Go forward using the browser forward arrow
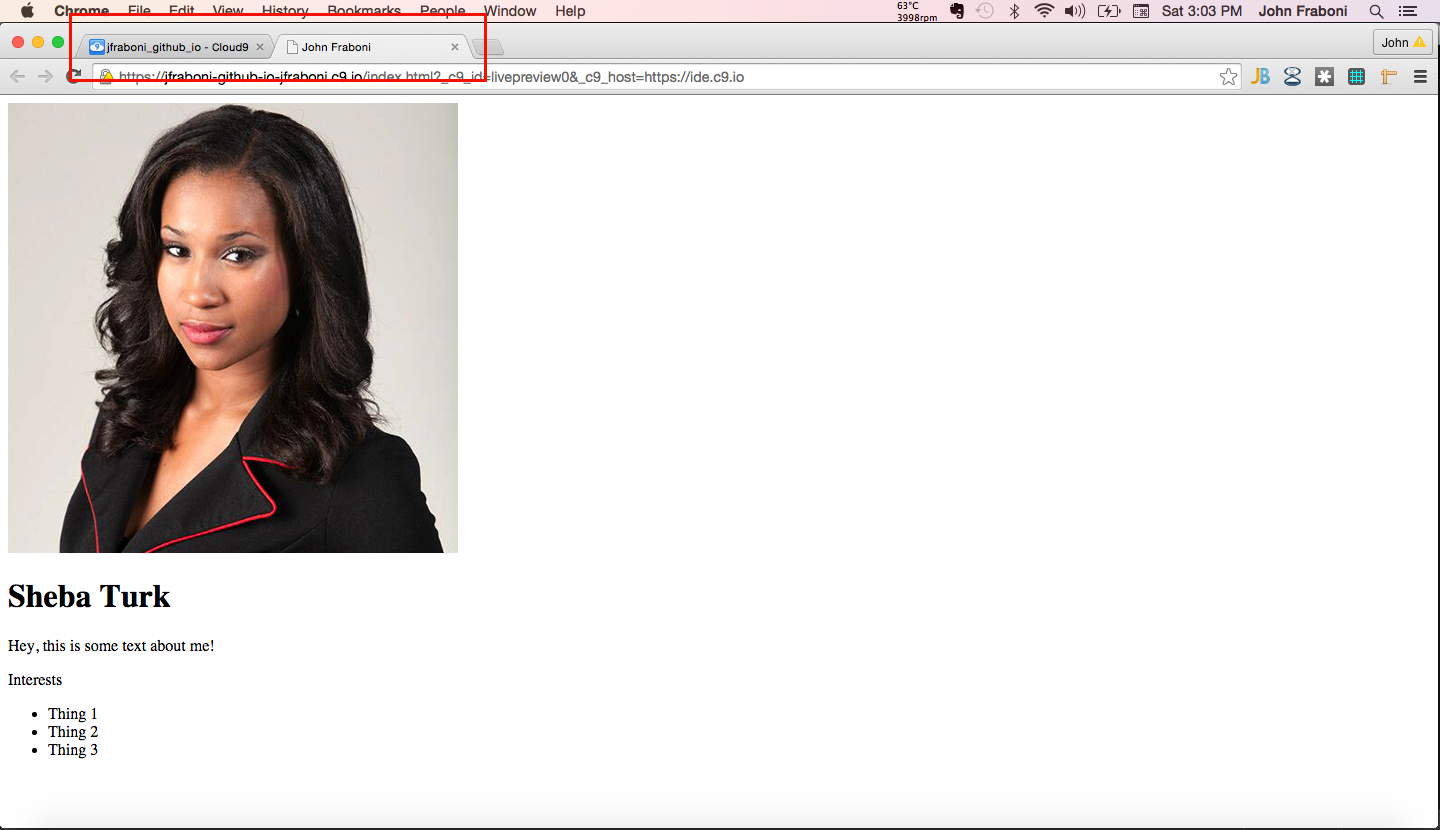Viewport: 1440px width, 830px height. (45, 77)
